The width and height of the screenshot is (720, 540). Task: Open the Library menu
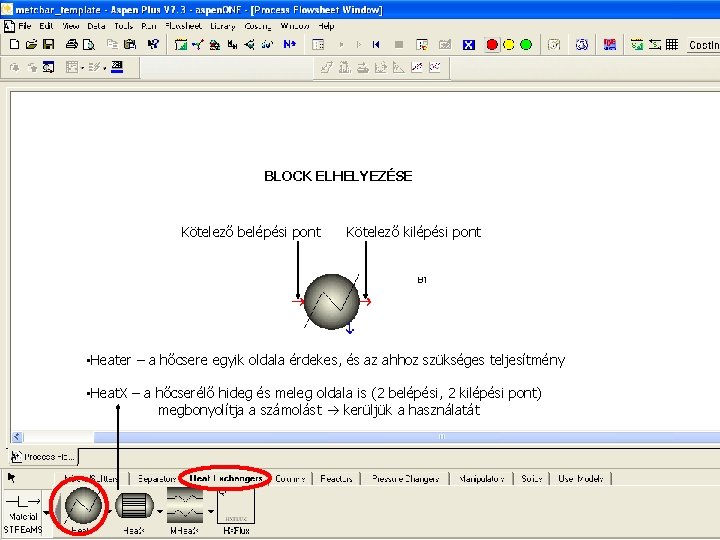(x=223, y=26)
